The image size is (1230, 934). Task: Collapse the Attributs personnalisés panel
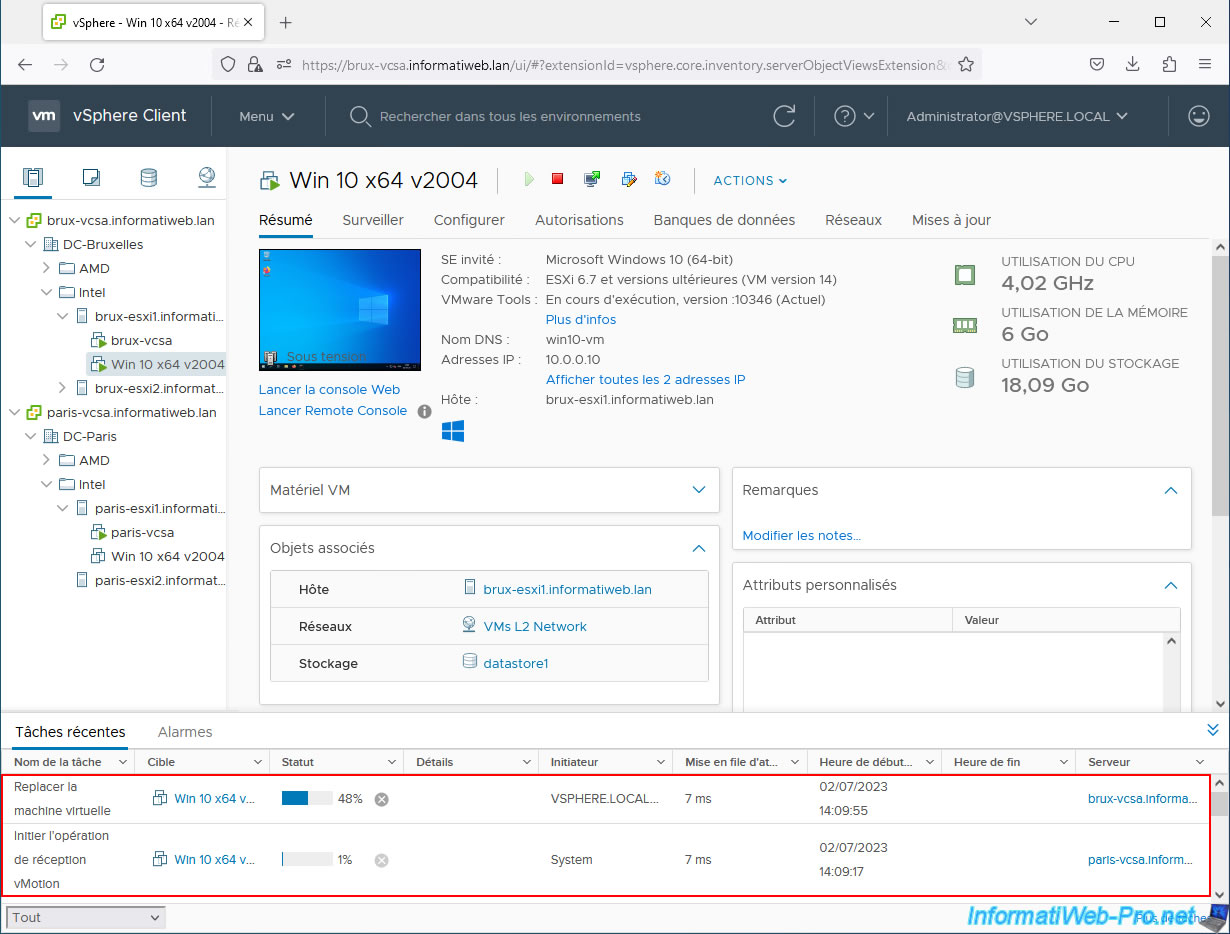point(1171,585)
